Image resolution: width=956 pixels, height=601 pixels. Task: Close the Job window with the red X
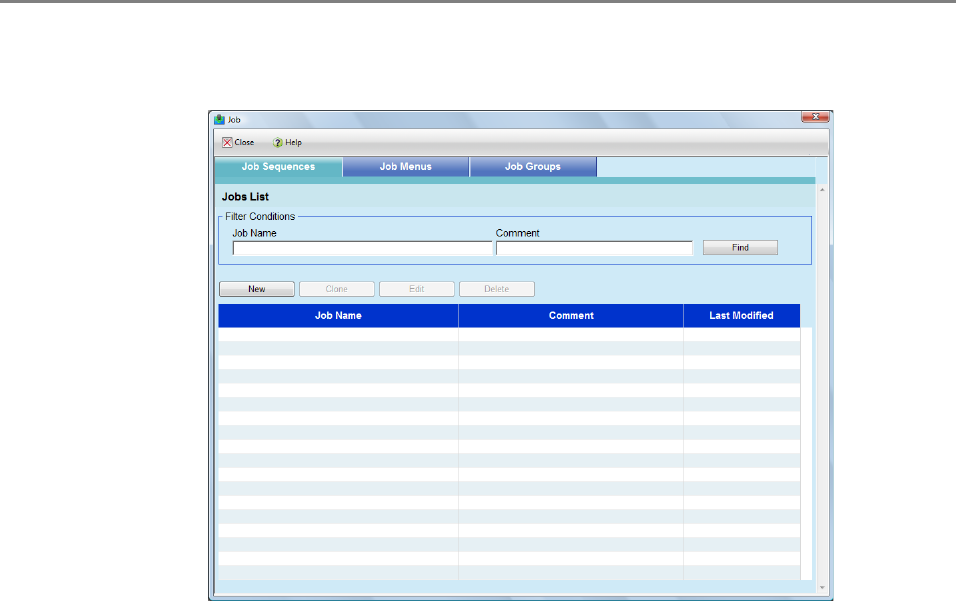(x=815, y=118)
